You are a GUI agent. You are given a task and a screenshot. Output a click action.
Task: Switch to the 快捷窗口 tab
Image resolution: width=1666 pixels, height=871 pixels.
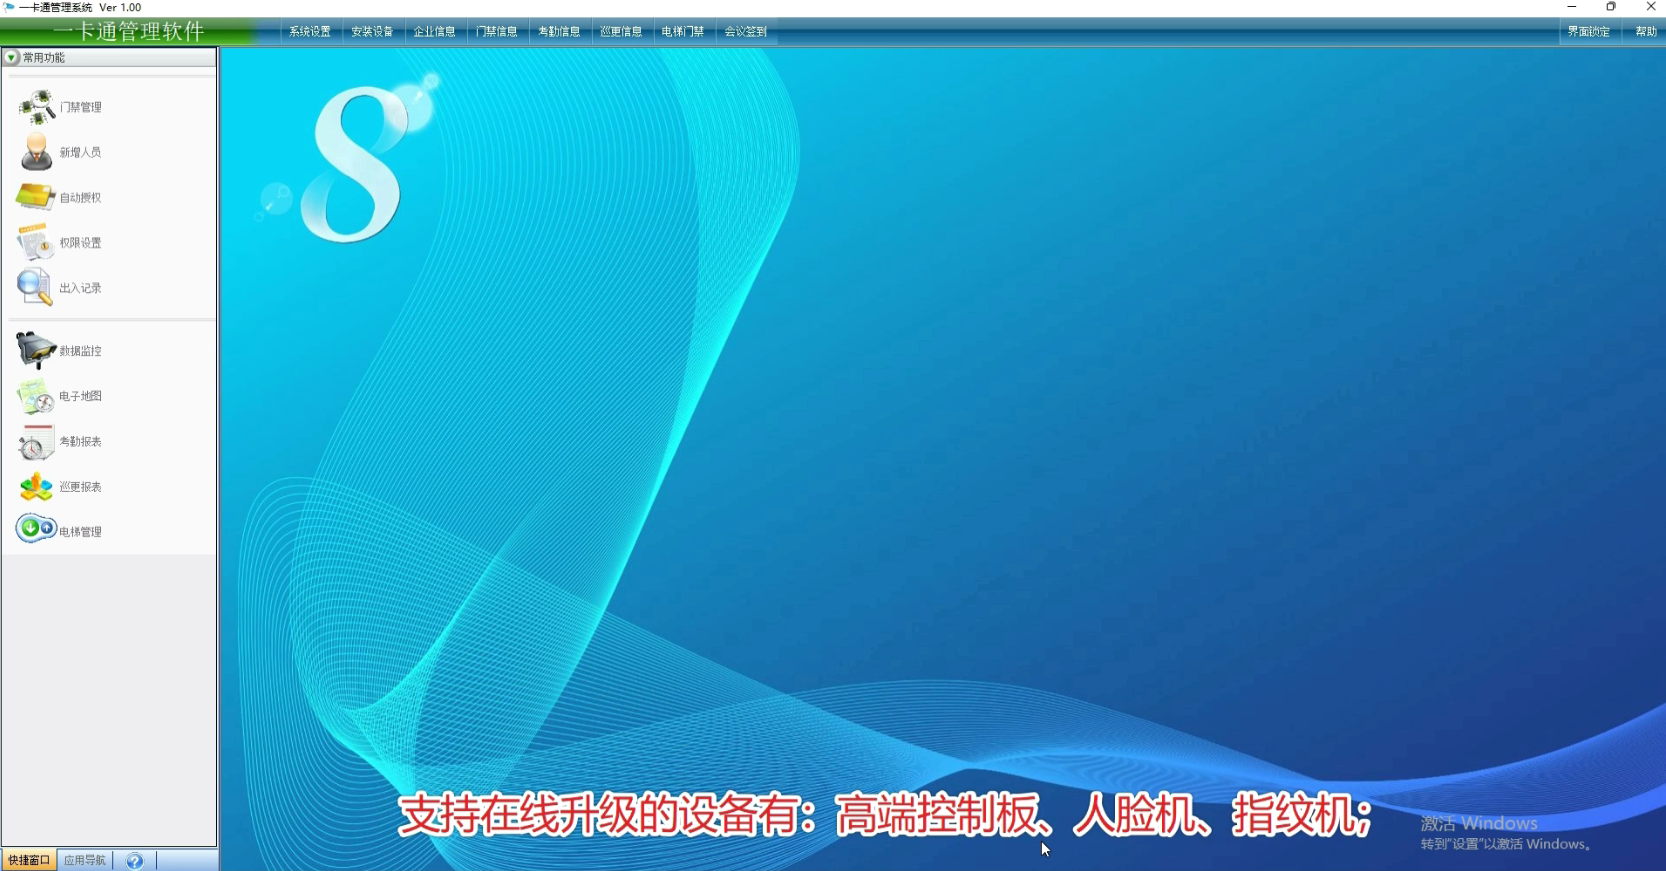[x=29, y=861]
